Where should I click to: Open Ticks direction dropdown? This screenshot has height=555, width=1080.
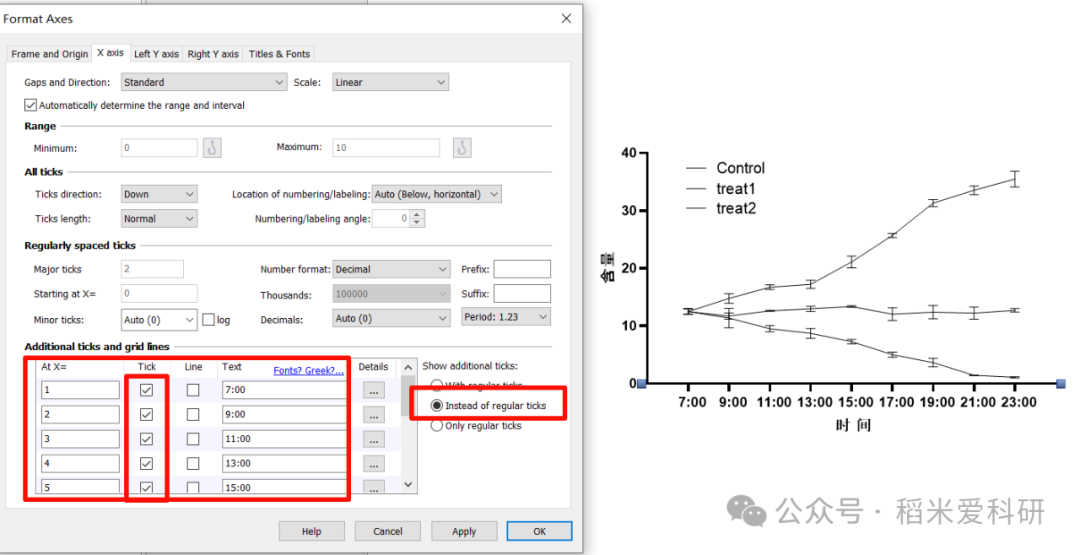(159, 194)
